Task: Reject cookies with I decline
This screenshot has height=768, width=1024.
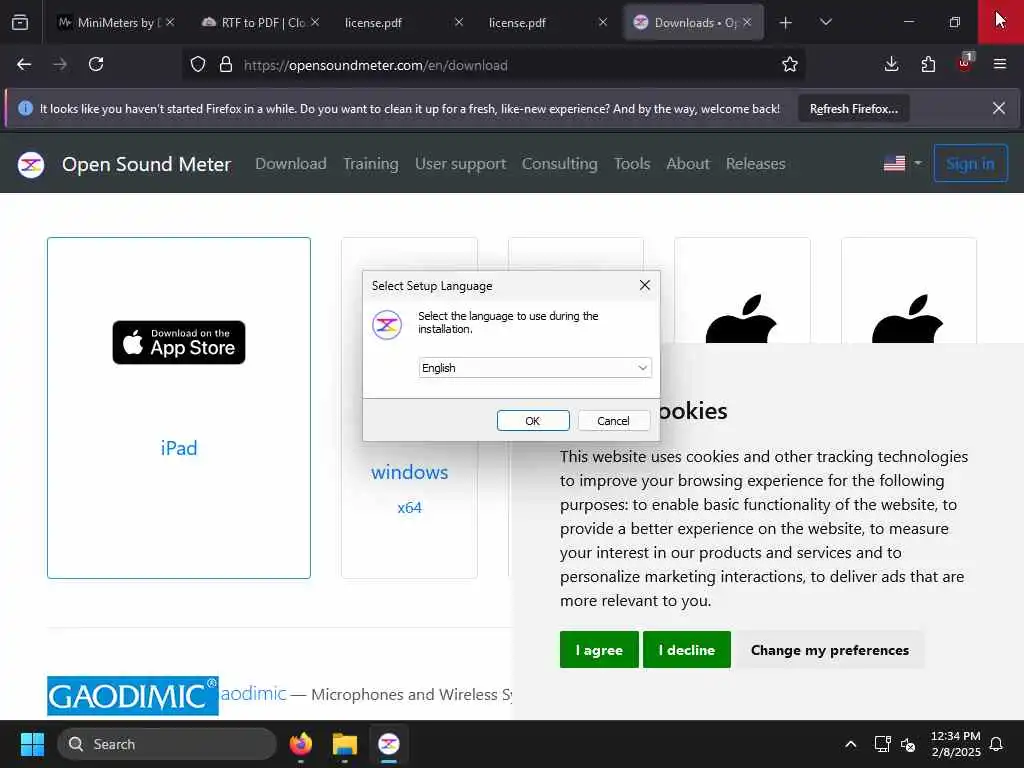Action: point(686,650)
